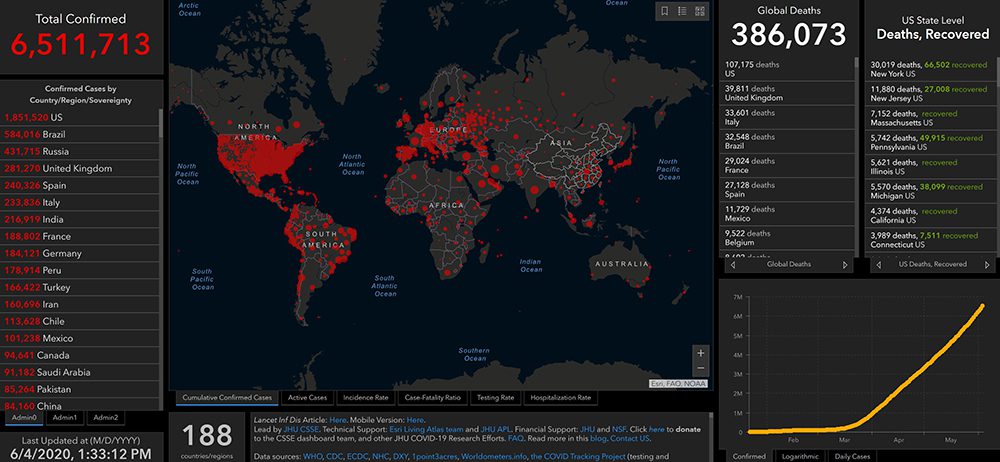Select the '184,121 Germany' row
The width and height of the screenshot is (1000, 462).
pos(80,253)
